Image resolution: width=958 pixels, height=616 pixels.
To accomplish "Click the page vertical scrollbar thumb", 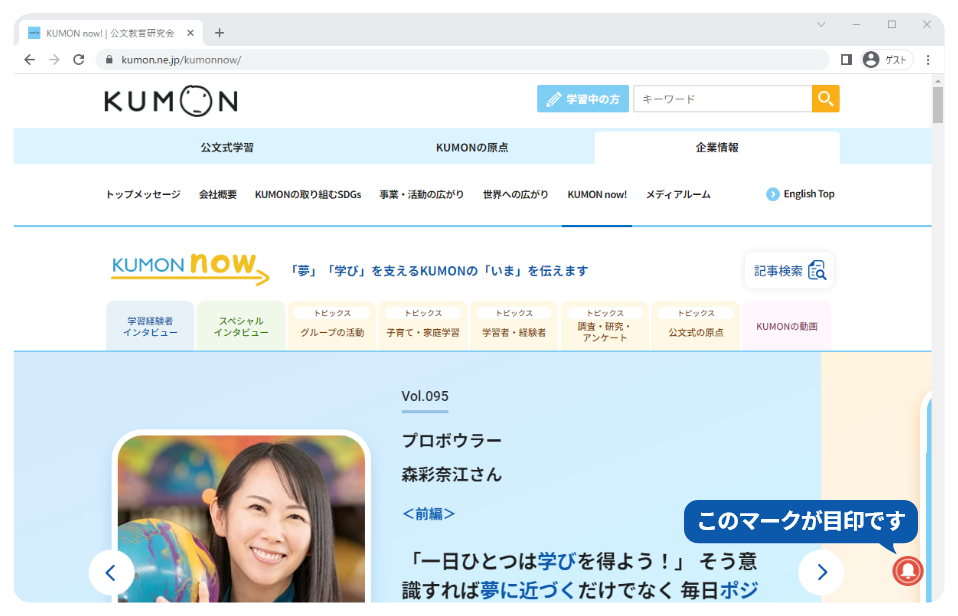I will coord(937,104).
